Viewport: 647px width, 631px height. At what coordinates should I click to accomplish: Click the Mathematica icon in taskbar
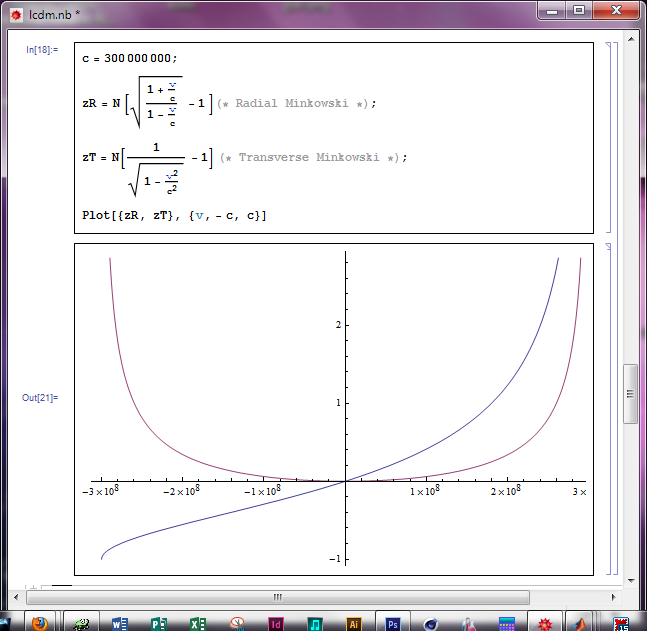545,622
